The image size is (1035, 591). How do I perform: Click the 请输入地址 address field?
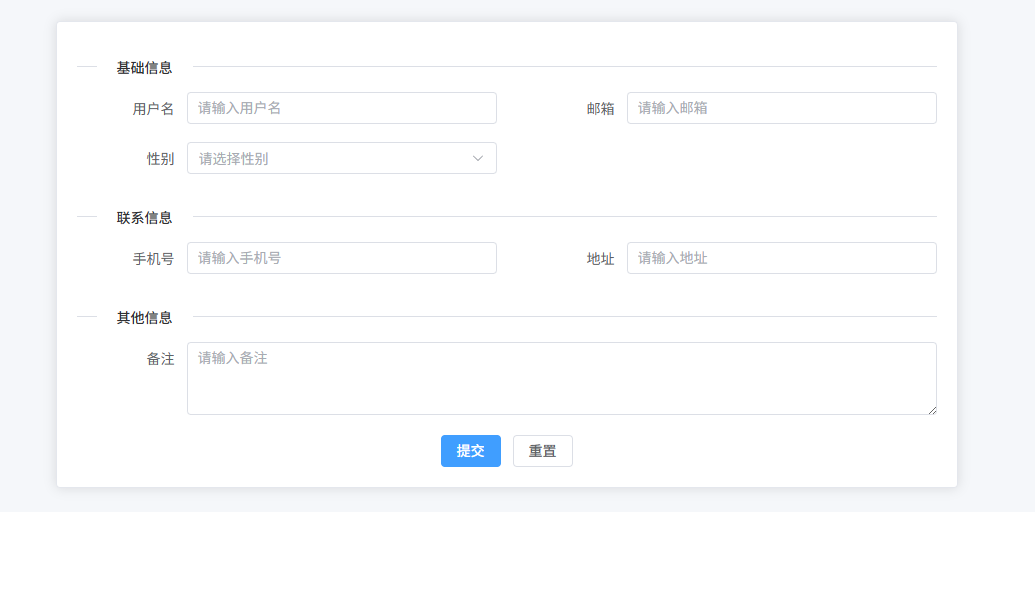tap(781, 258)
